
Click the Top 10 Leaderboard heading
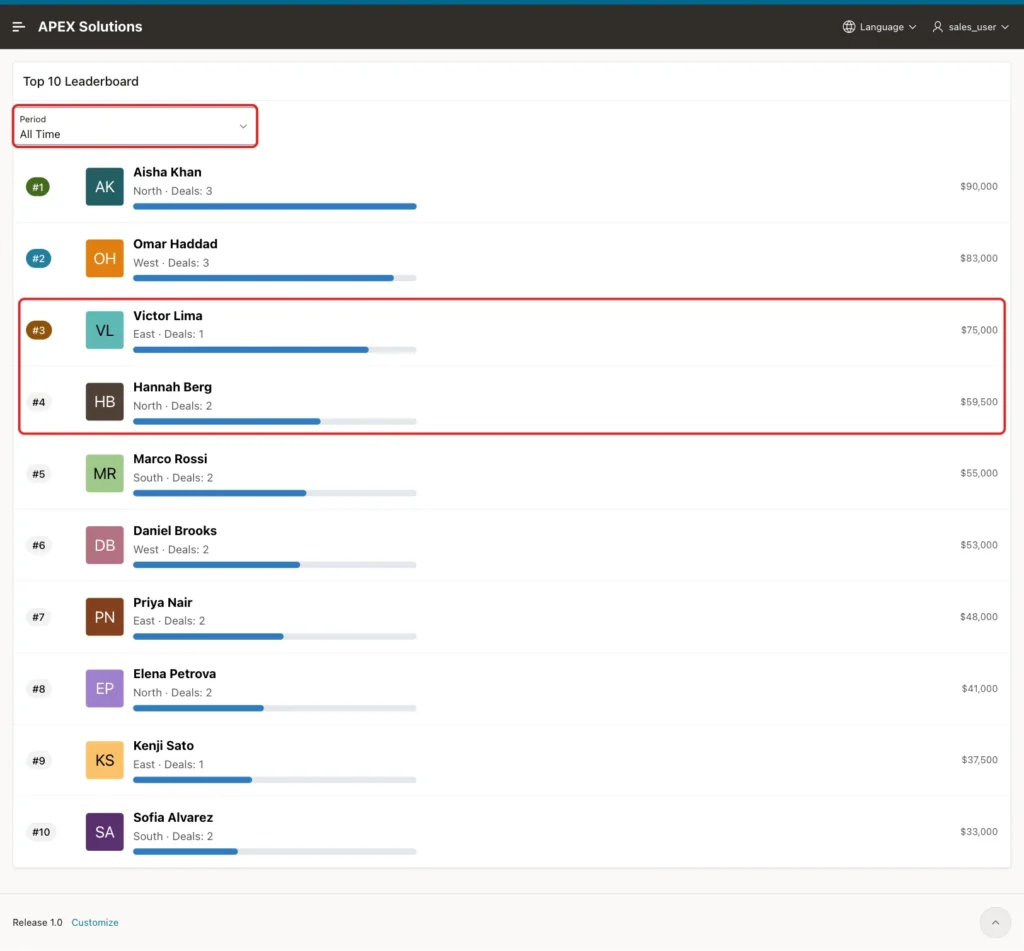click(x=81, y=81)
